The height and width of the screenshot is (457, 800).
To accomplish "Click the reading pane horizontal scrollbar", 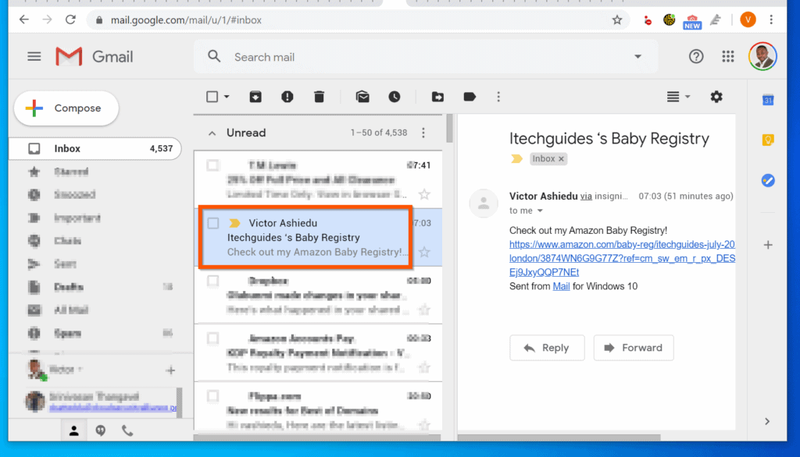I will pos(559,437).
